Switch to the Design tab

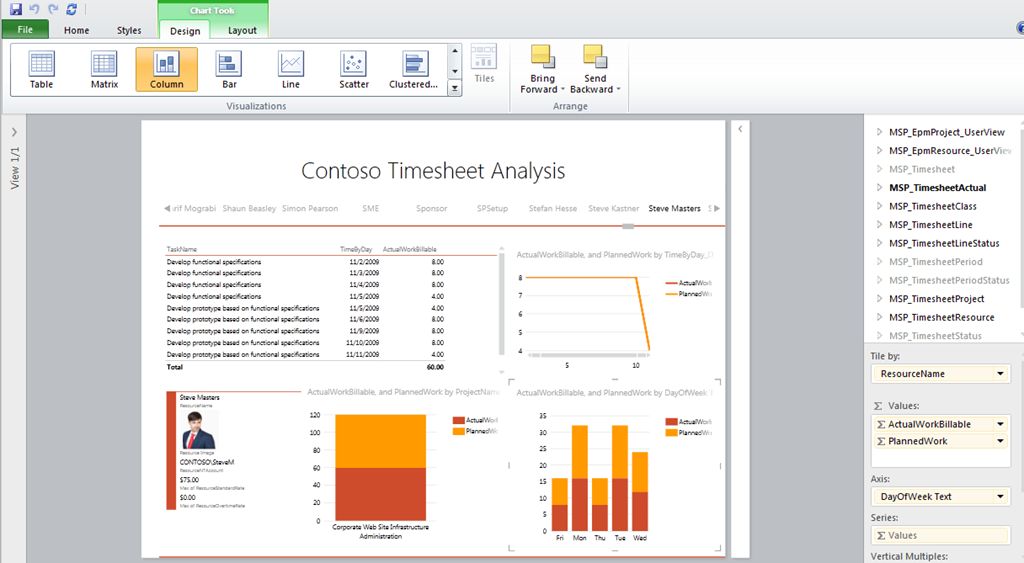[x=185, y=31]
